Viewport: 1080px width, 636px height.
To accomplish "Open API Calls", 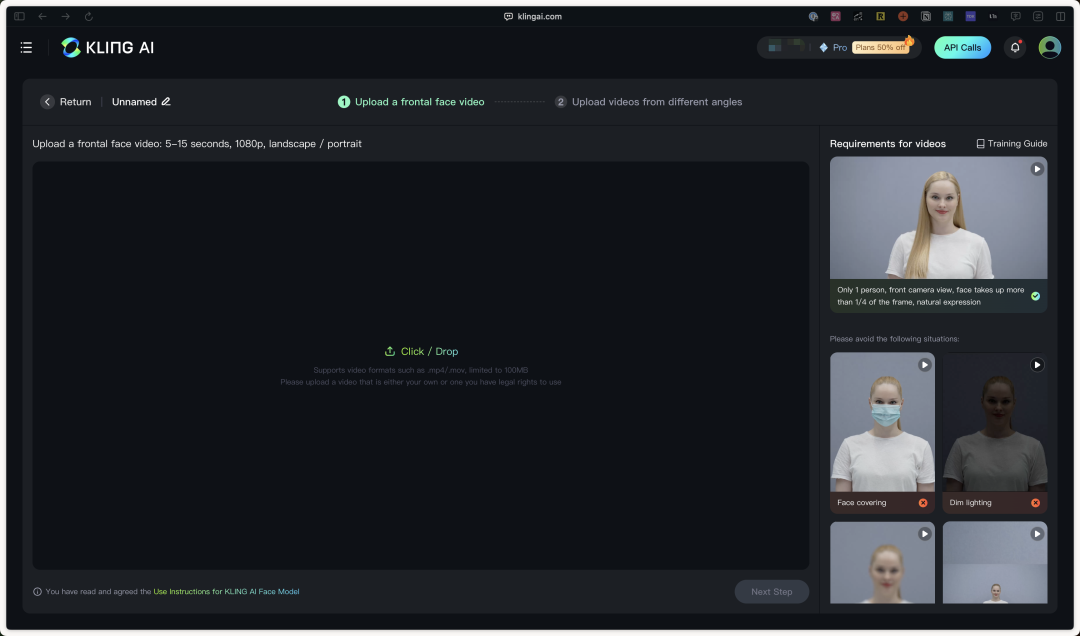I will [x=962, y=48].
